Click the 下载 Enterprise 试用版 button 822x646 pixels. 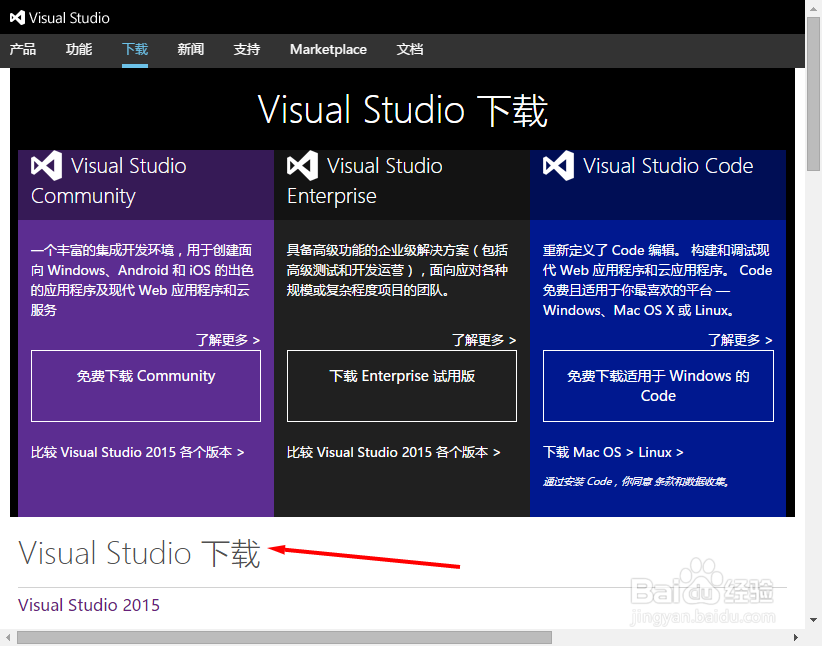[401, 386]
